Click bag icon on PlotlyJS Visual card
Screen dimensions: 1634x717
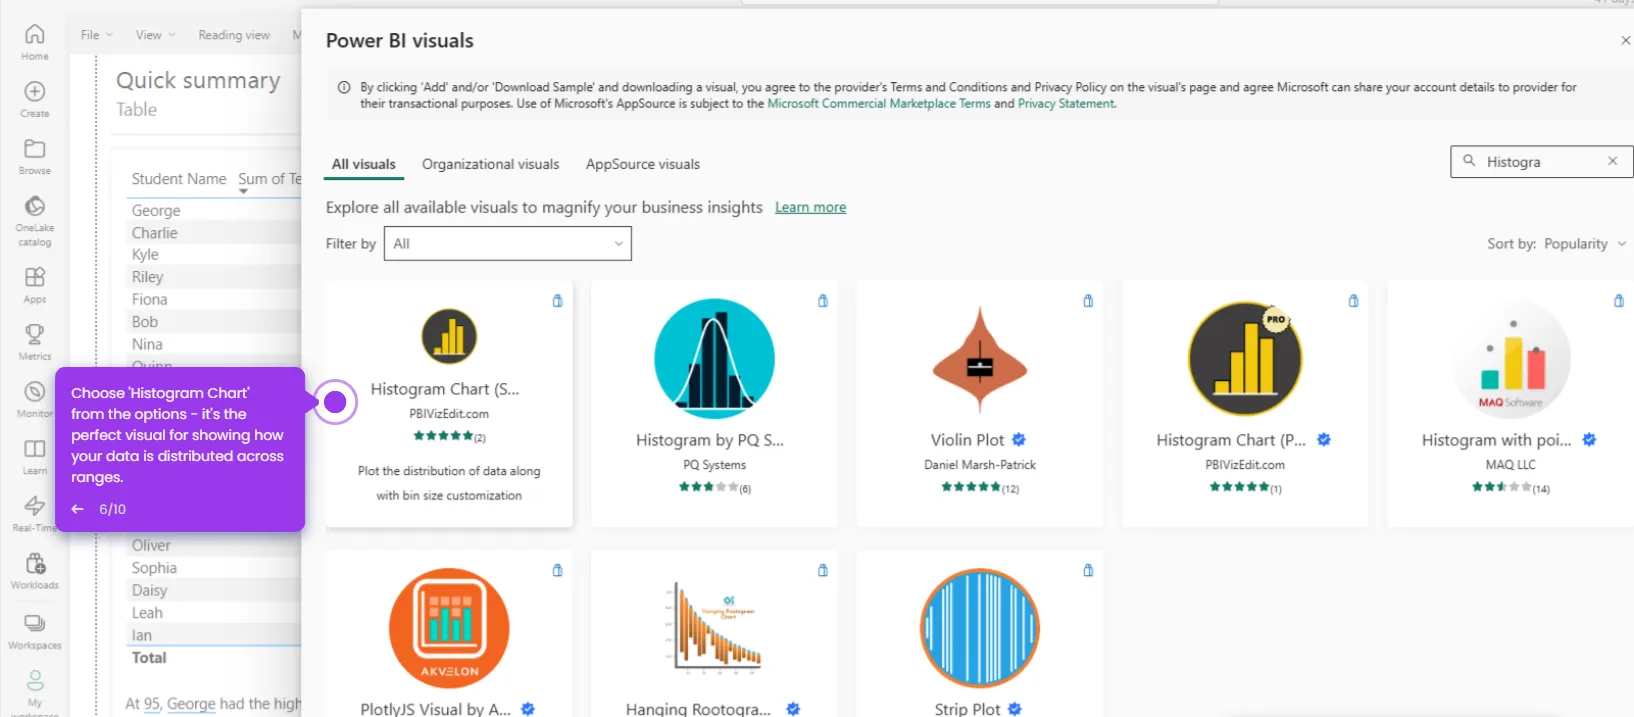[x=557, y=570]
